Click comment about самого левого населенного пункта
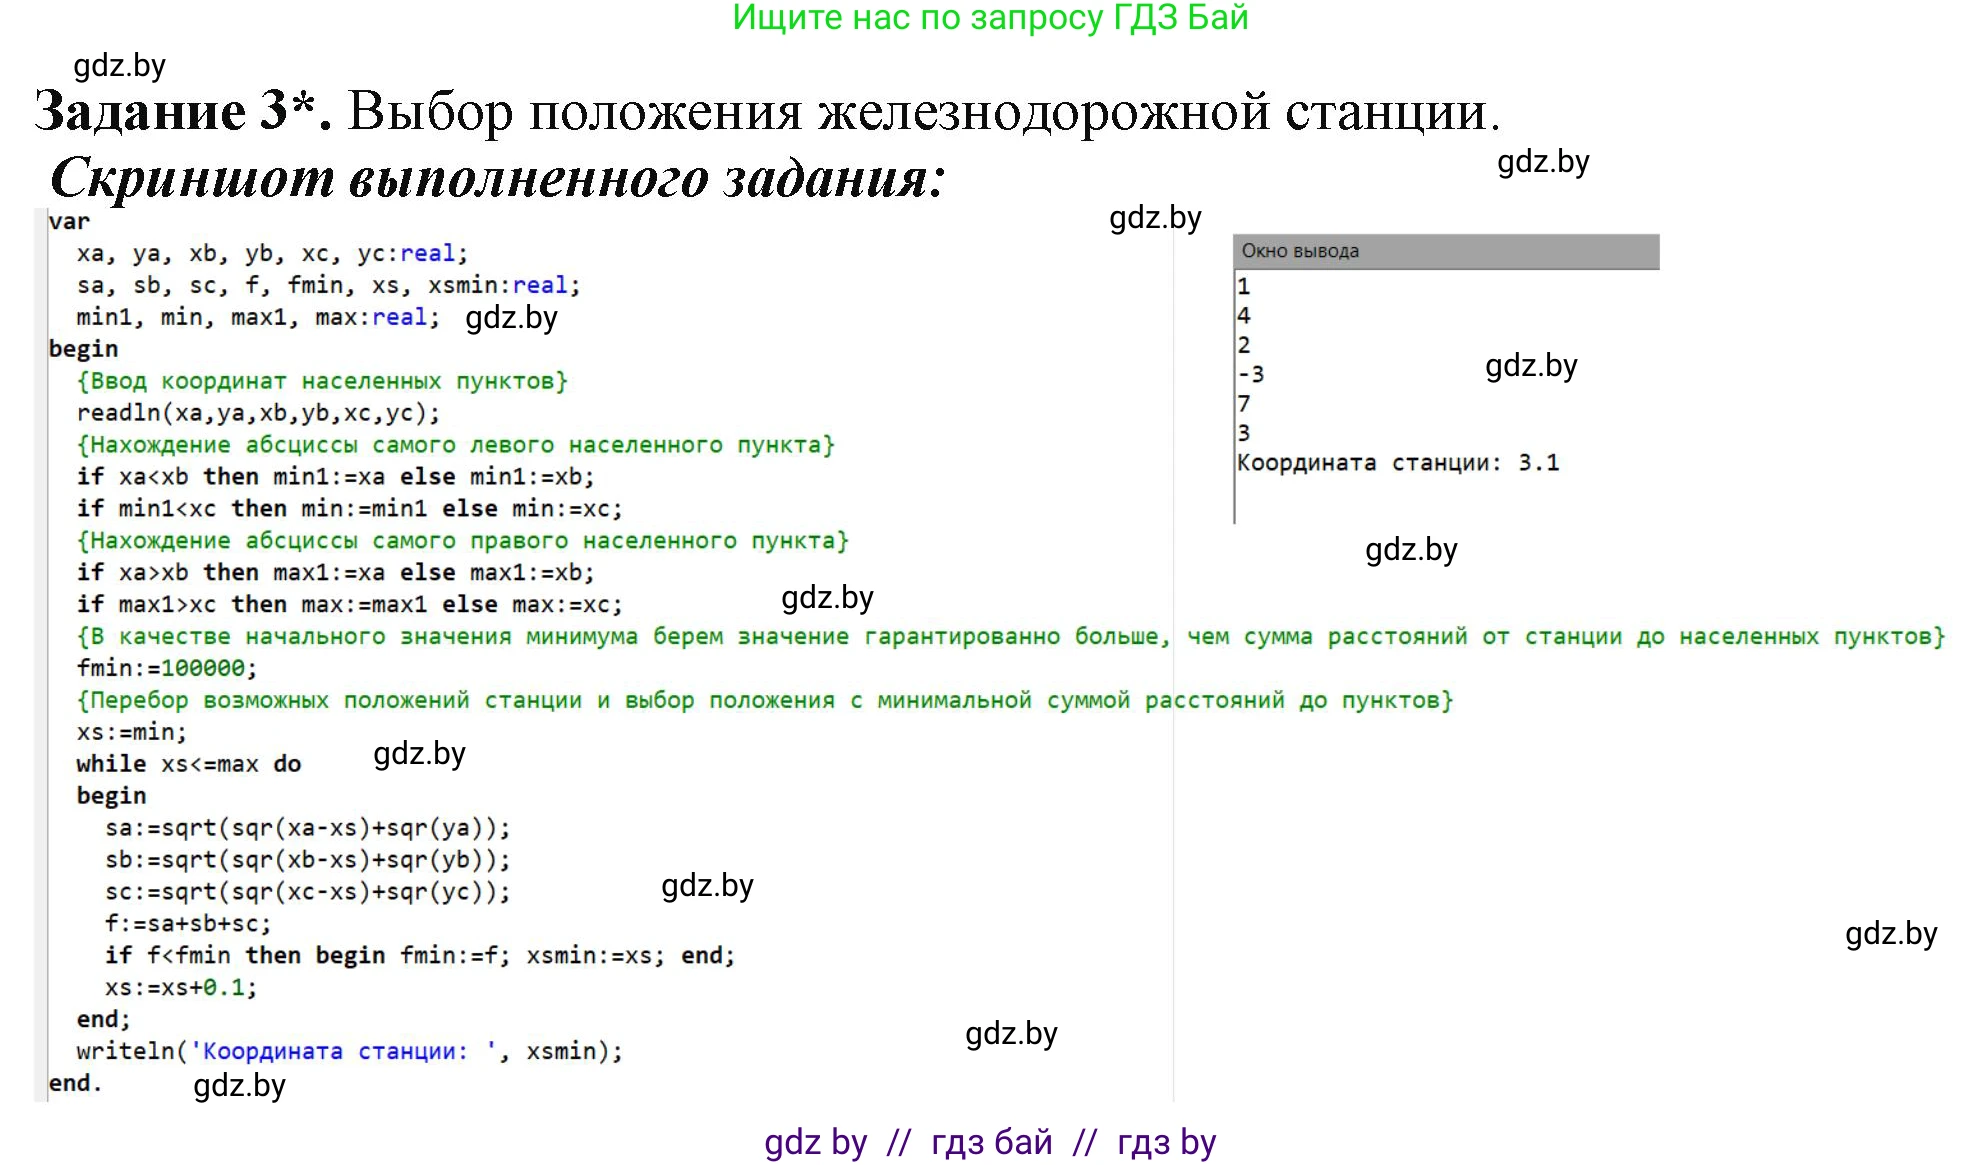 click(x=455, y=445)
